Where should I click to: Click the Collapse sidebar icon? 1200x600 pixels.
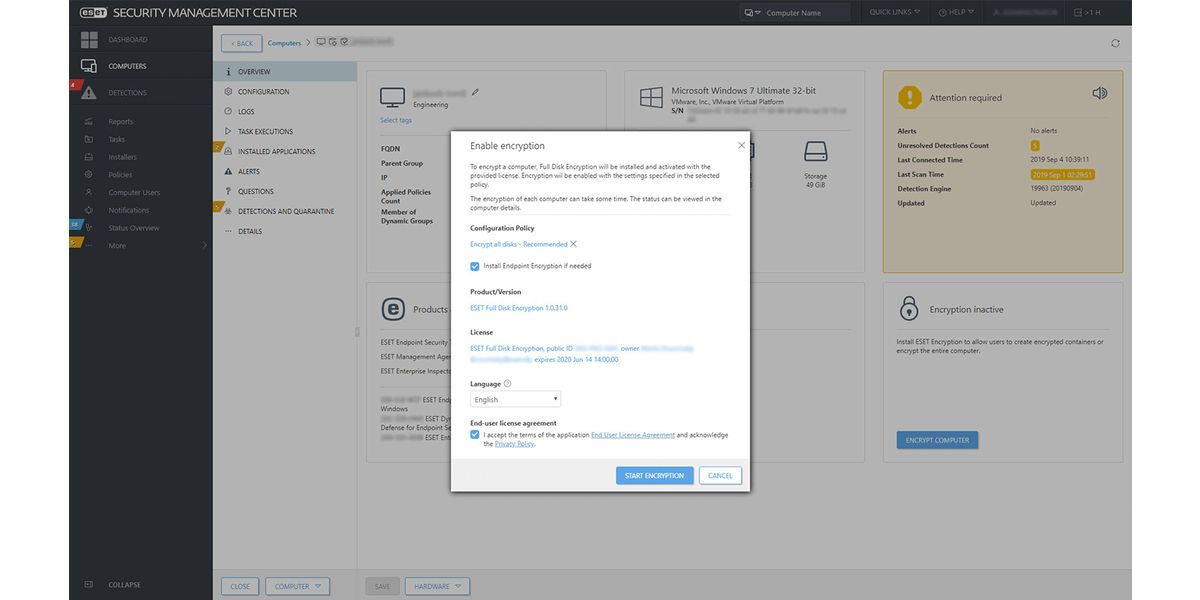pyautogui.click(x=89, y=585)
